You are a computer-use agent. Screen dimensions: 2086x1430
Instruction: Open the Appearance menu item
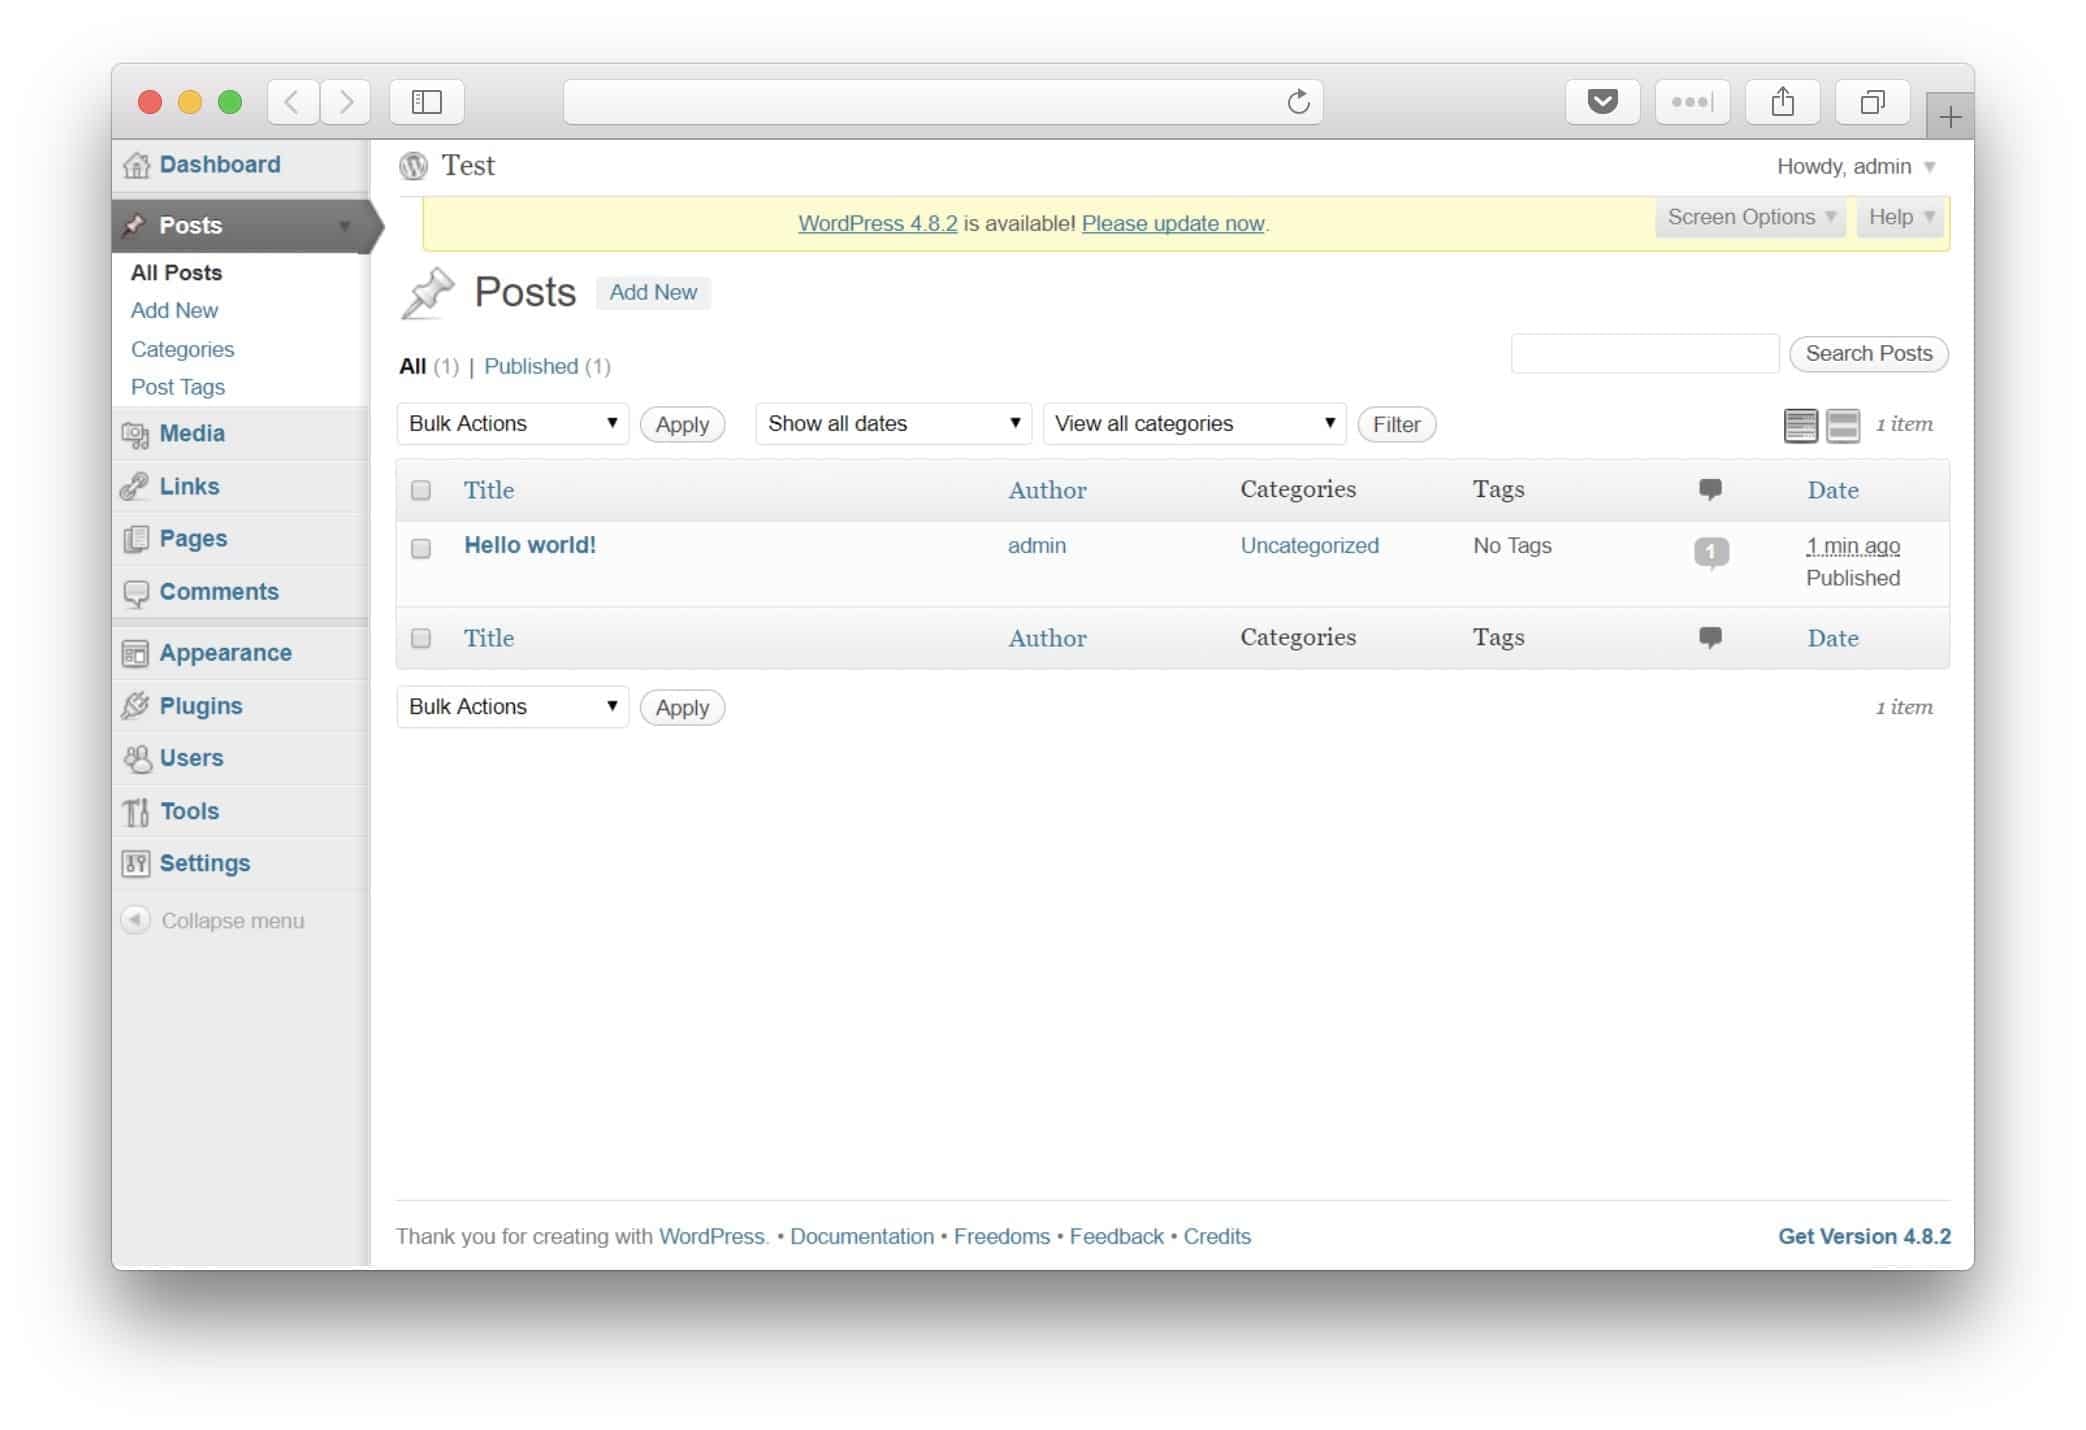(x=225, y=653)
